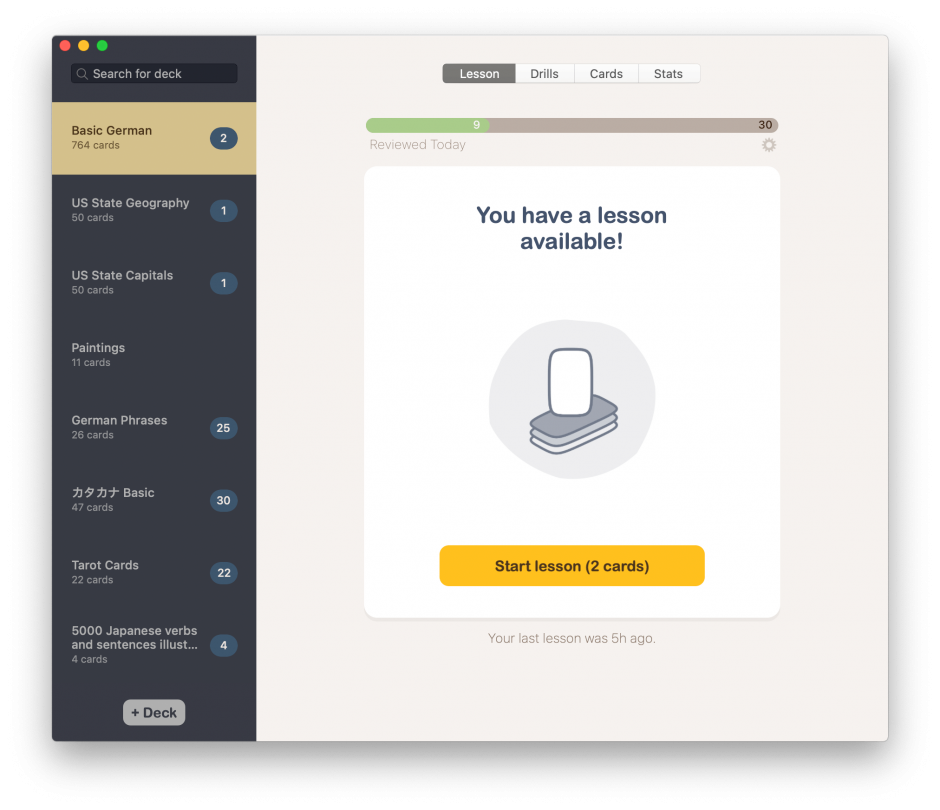Choose the 5000 Japanese verbs deck
The width and height of the screenshot is (940, 810).
click(x=154, y=645)
